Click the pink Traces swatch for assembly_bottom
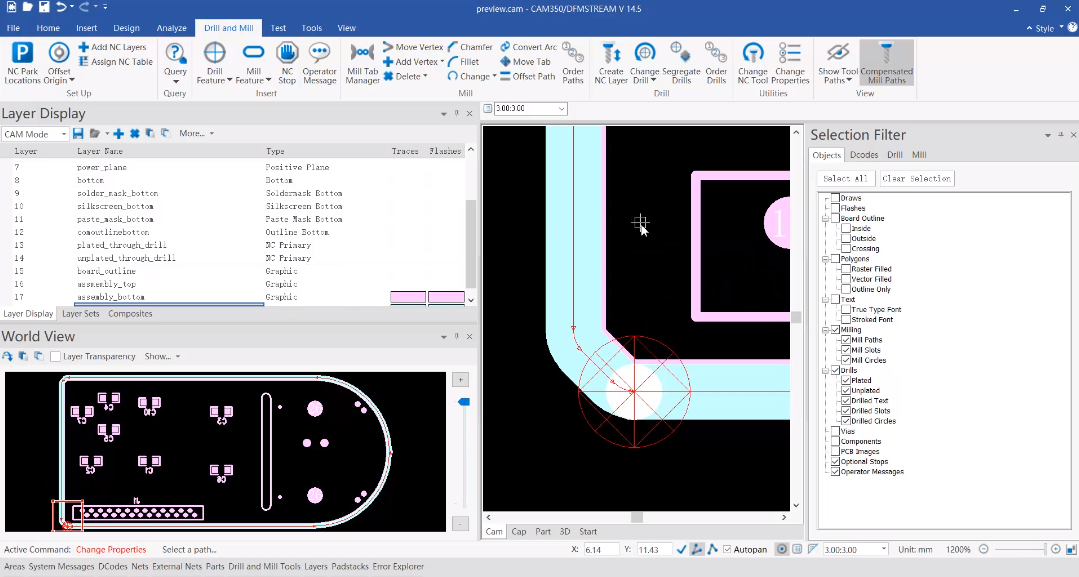 click(x=408, y=297)
